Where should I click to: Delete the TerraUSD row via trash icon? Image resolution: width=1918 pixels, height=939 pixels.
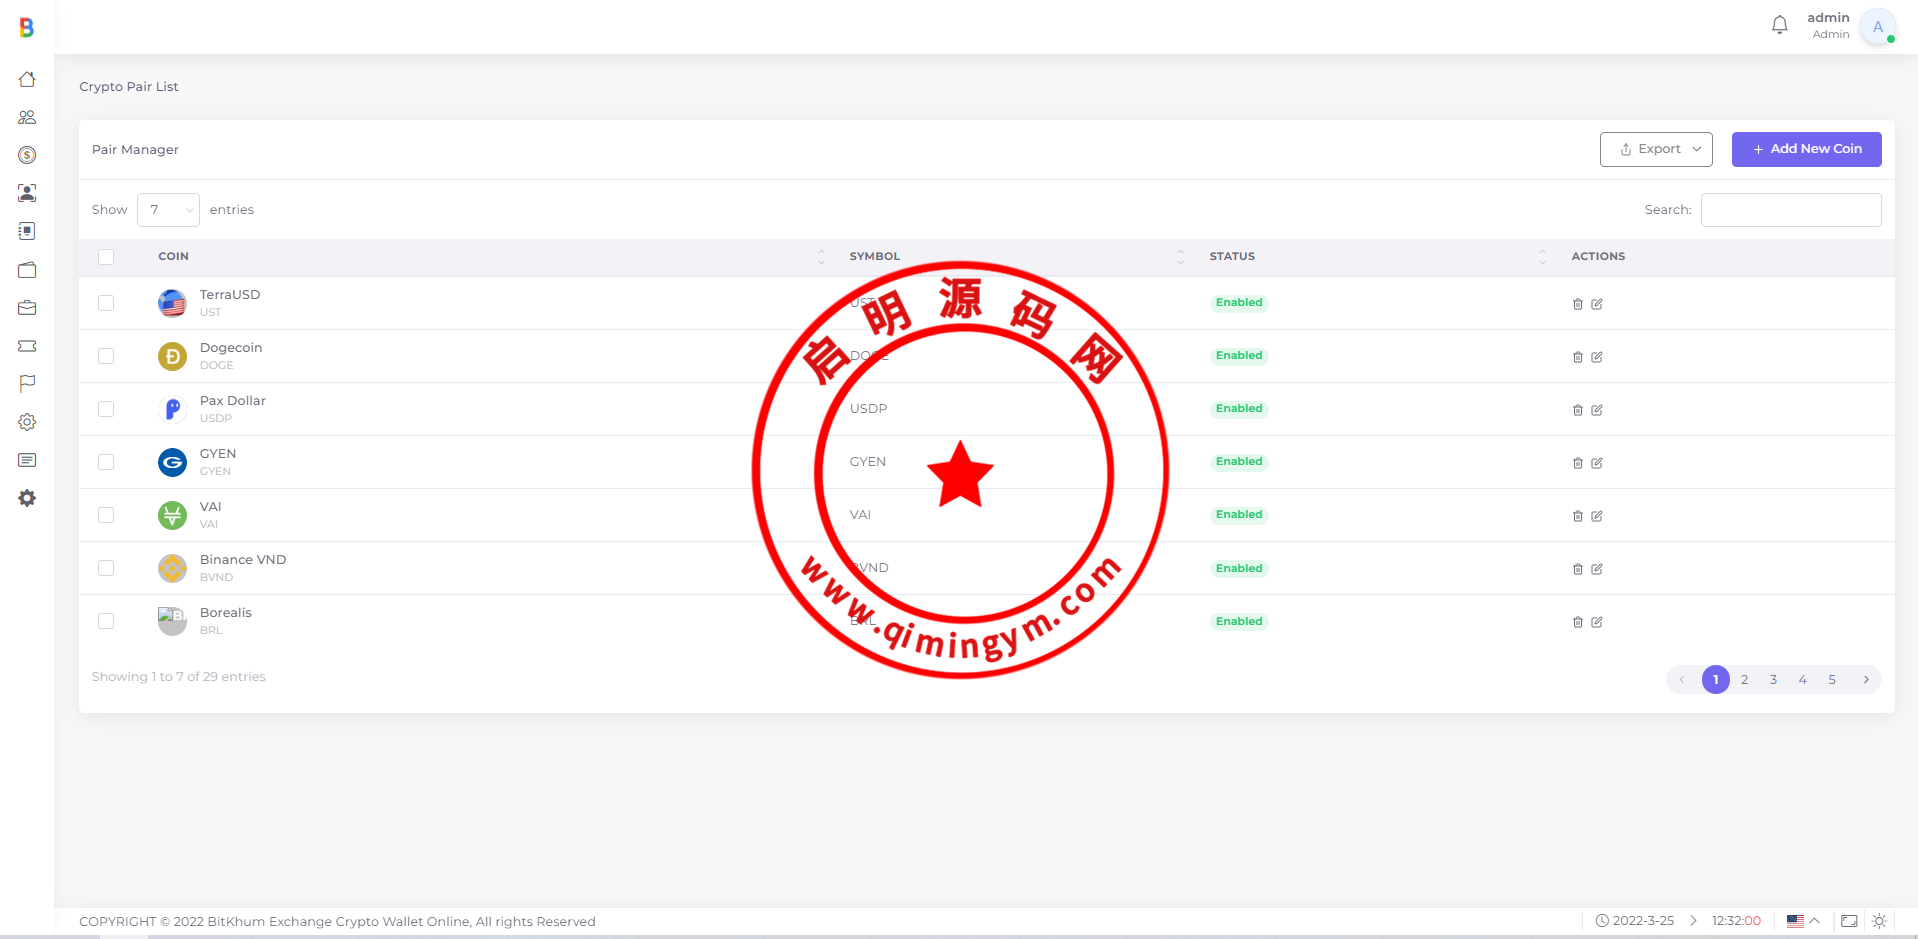(x=1577, y=304)
